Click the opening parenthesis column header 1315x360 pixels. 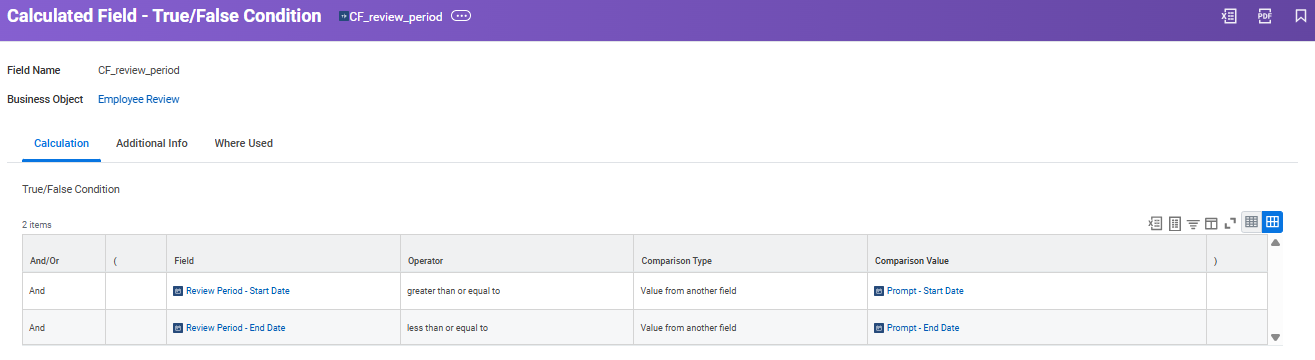click(x=136, y=254)
